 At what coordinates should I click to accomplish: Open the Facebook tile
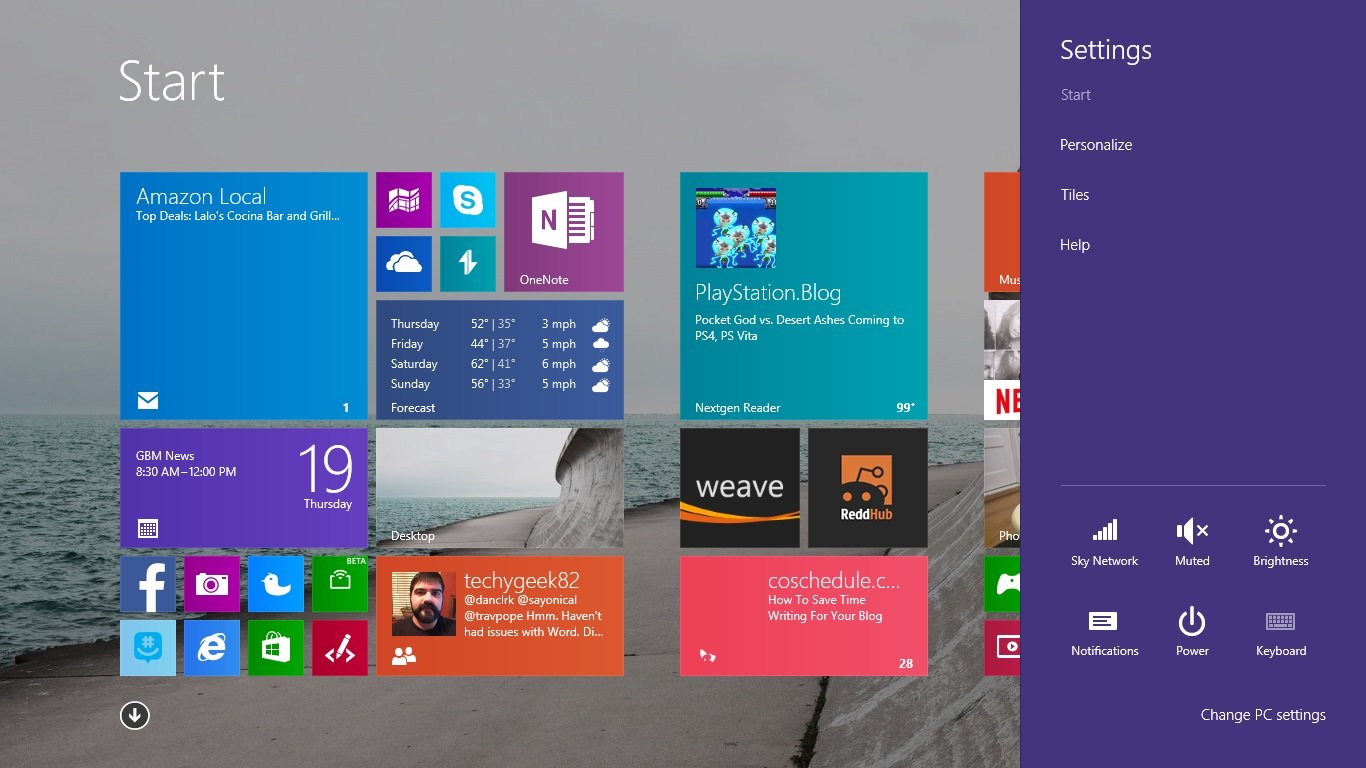(148, 584)
